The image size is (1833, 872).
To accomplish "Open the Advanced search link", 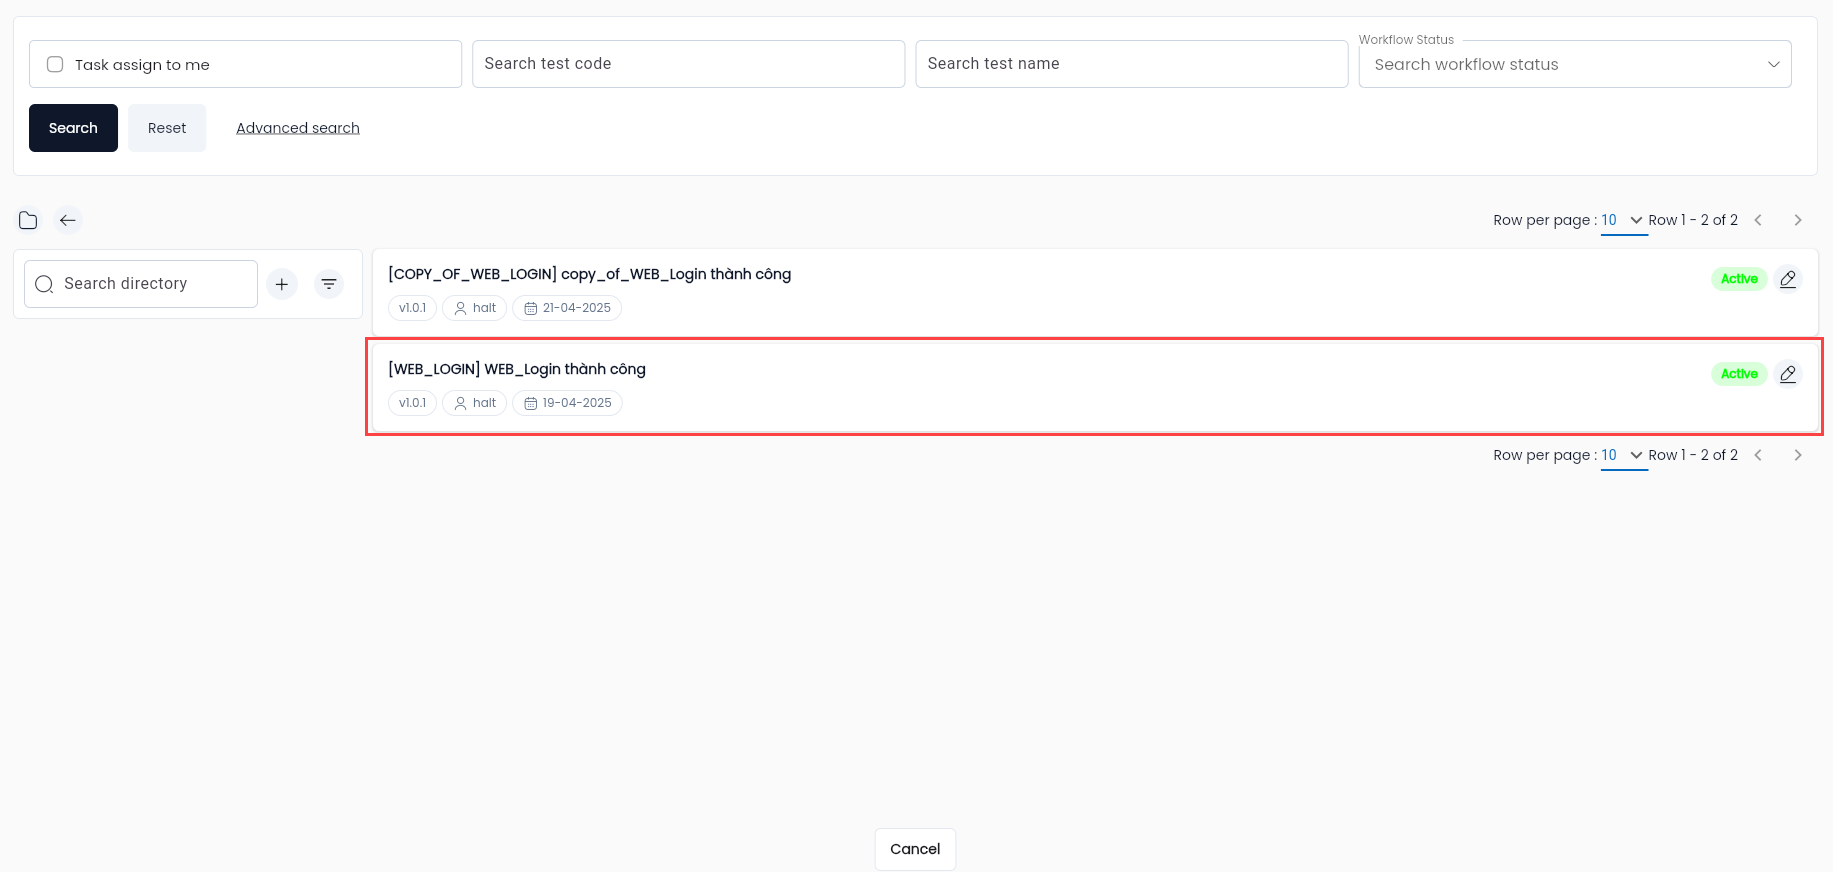I will 298,128.
